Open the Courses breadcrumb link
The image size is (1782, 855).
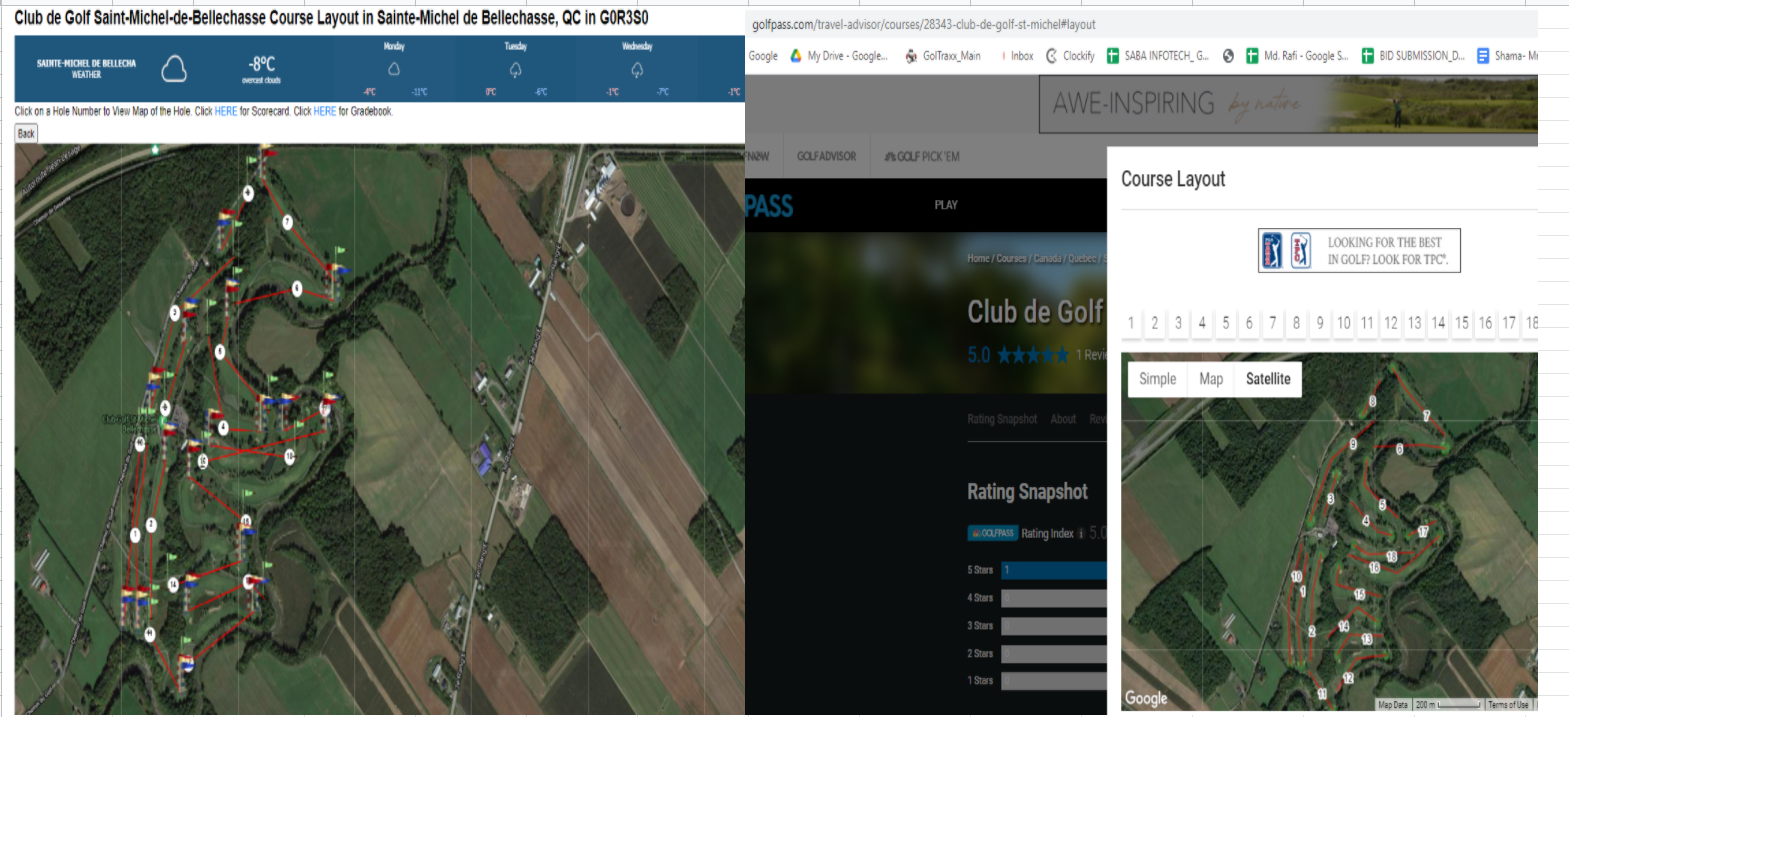1011,259
